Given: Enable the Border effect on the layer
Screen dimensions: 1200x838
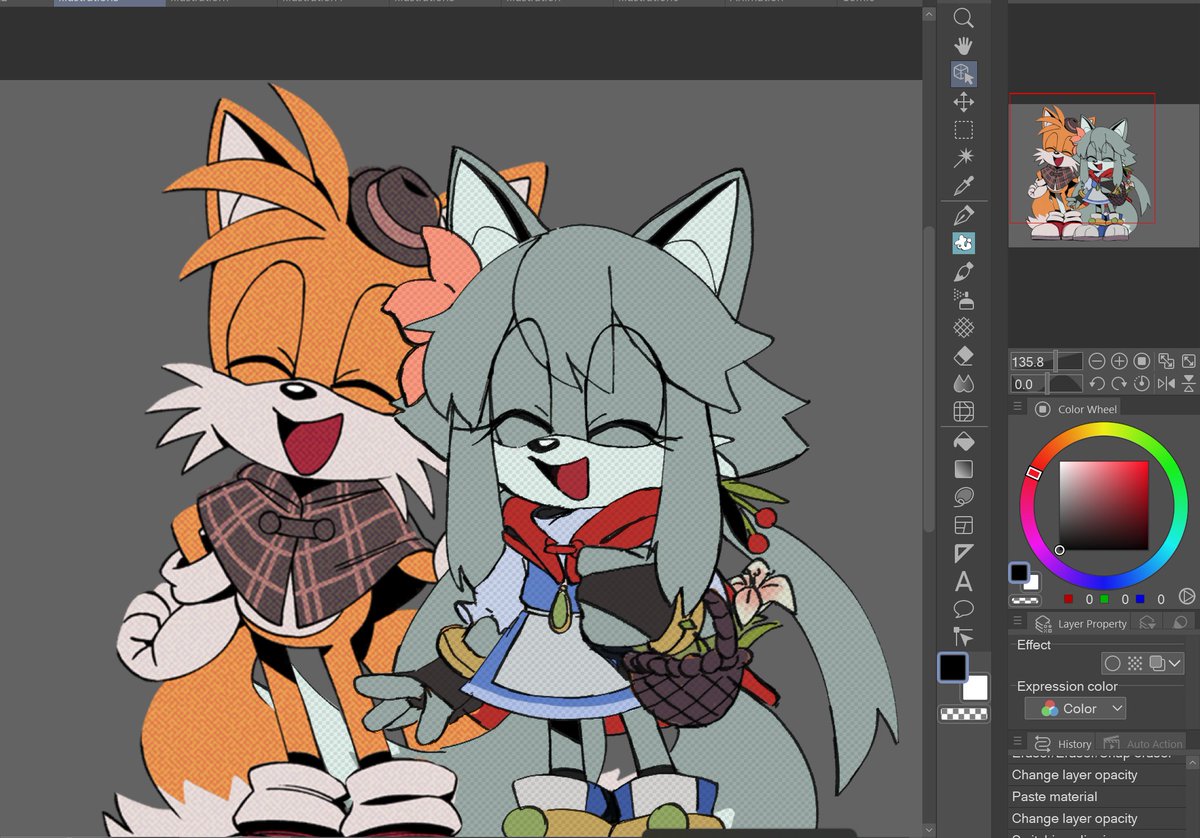Looking at the screenshot, I should coord(1112,662).
